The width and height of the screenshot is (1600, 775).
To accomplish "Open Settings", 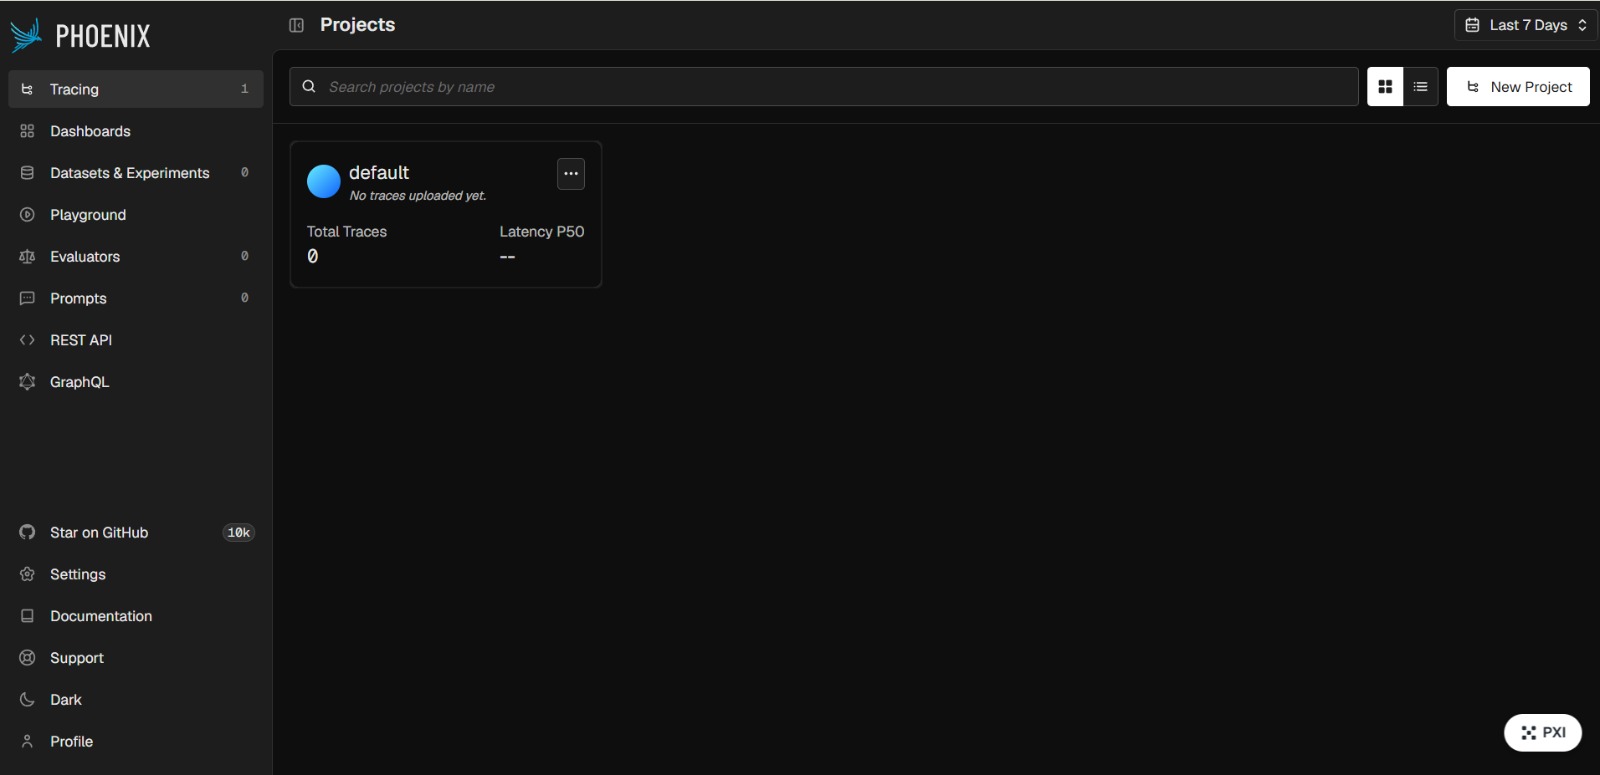I will [136, 574].
